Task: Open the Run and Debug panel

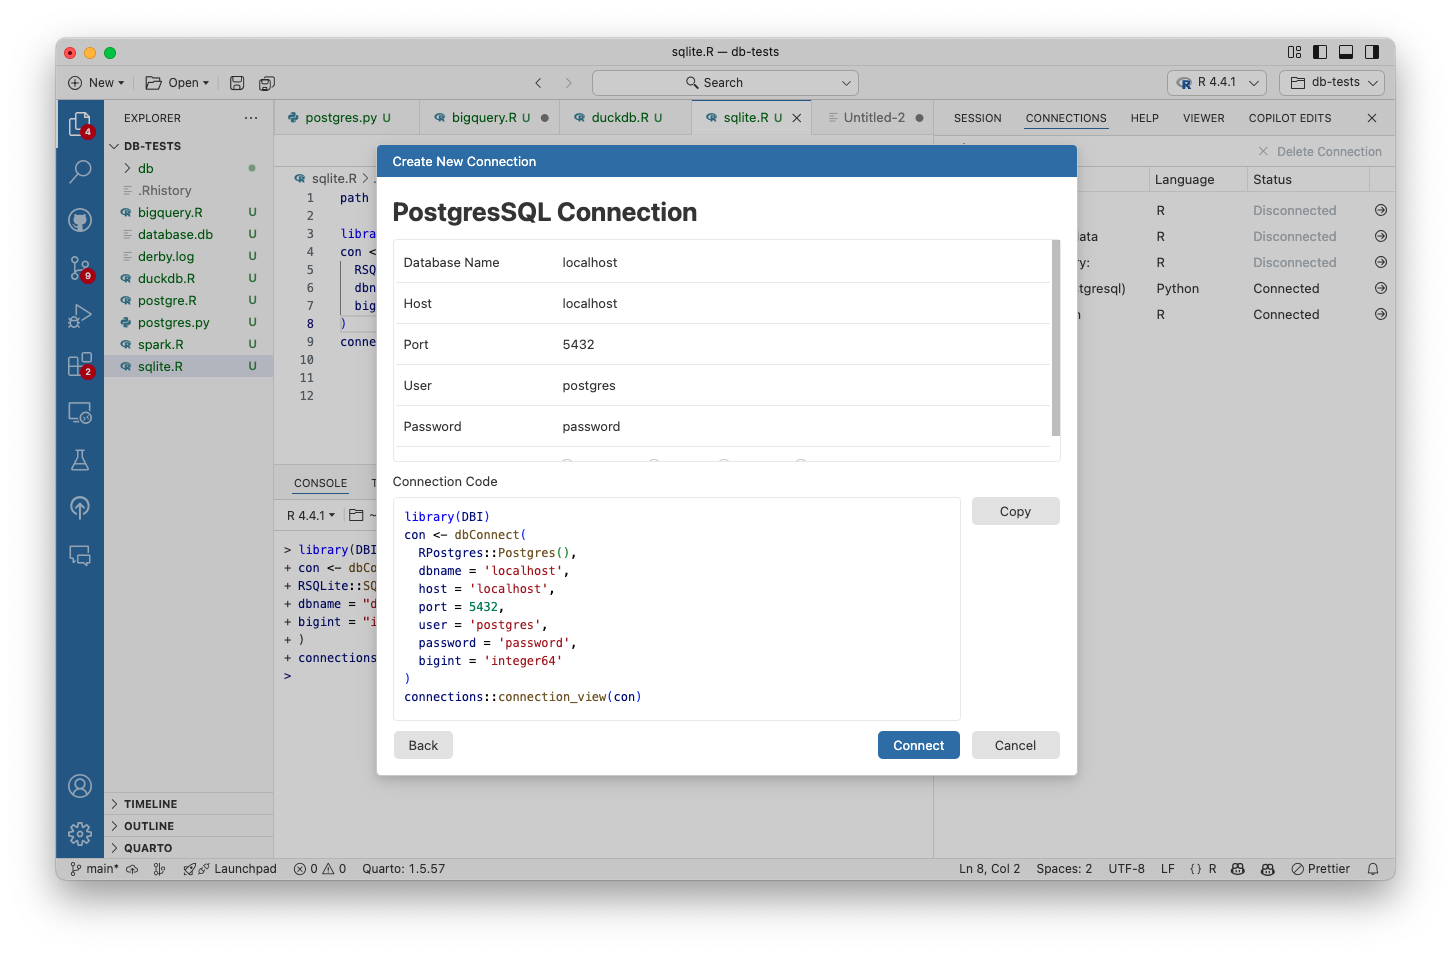Action: [x=80, y=316]
